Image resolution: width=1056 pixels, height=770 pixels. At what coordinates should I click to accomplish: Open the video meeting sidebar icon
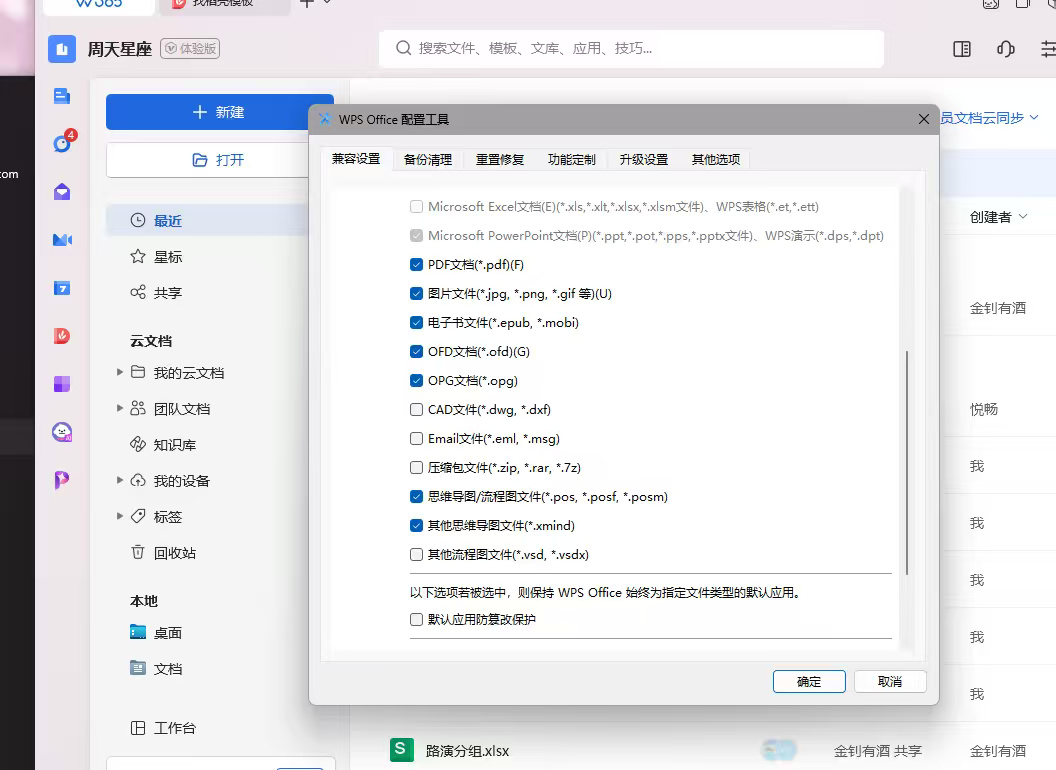pos(62,240)
